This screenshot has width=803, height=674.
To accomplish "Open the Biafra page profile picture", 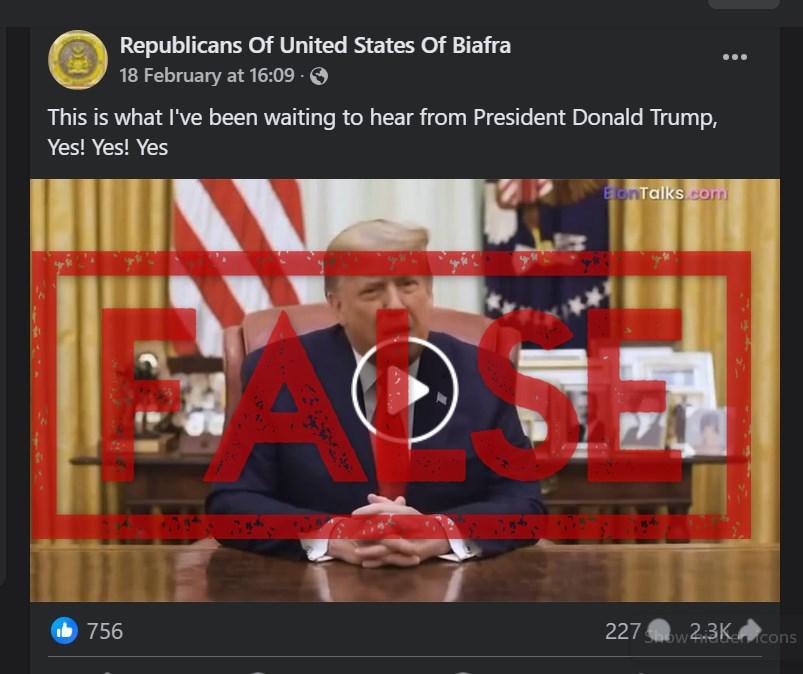I will coord(78,60).
